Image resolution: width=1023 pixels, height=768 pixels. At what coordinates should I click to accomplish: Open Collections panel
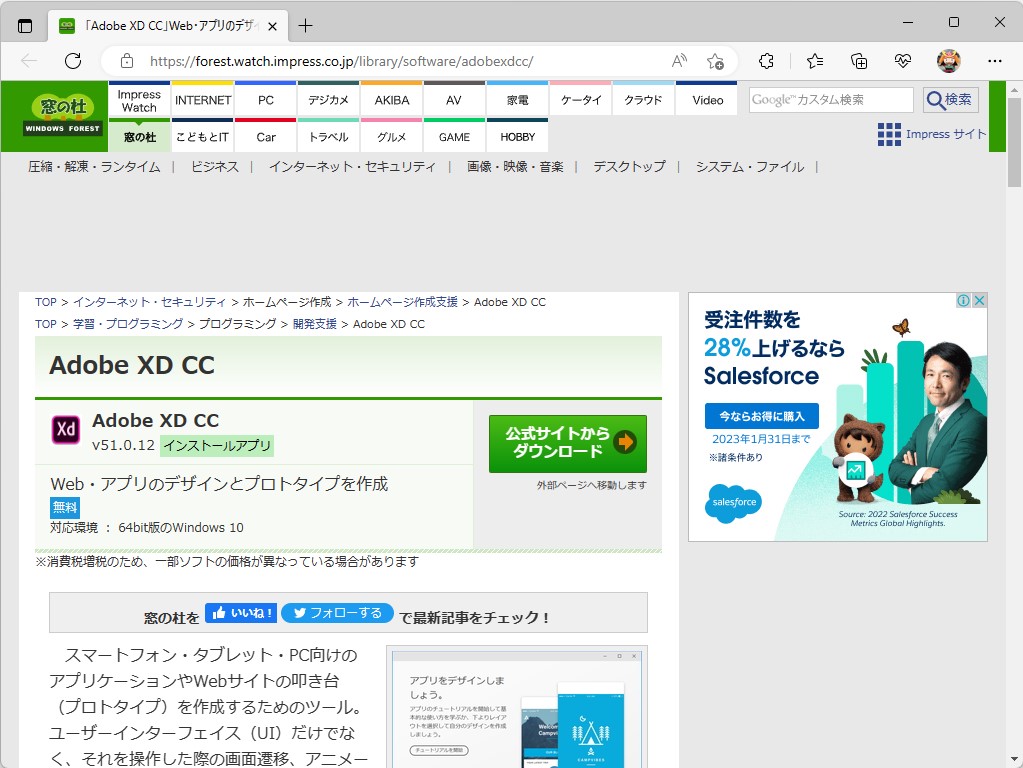pos(859,61)
